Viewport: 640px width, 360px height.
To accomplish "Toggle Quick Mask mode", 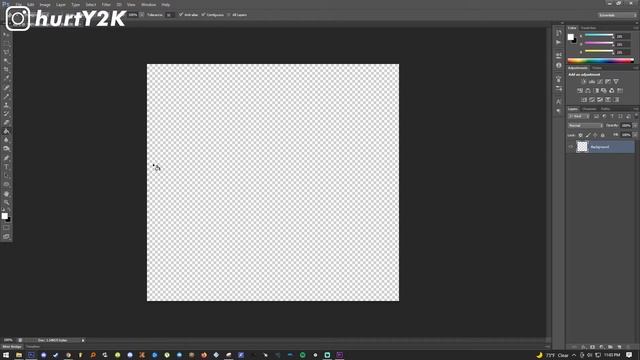I will pyautogui.click(x=6, y=228).
